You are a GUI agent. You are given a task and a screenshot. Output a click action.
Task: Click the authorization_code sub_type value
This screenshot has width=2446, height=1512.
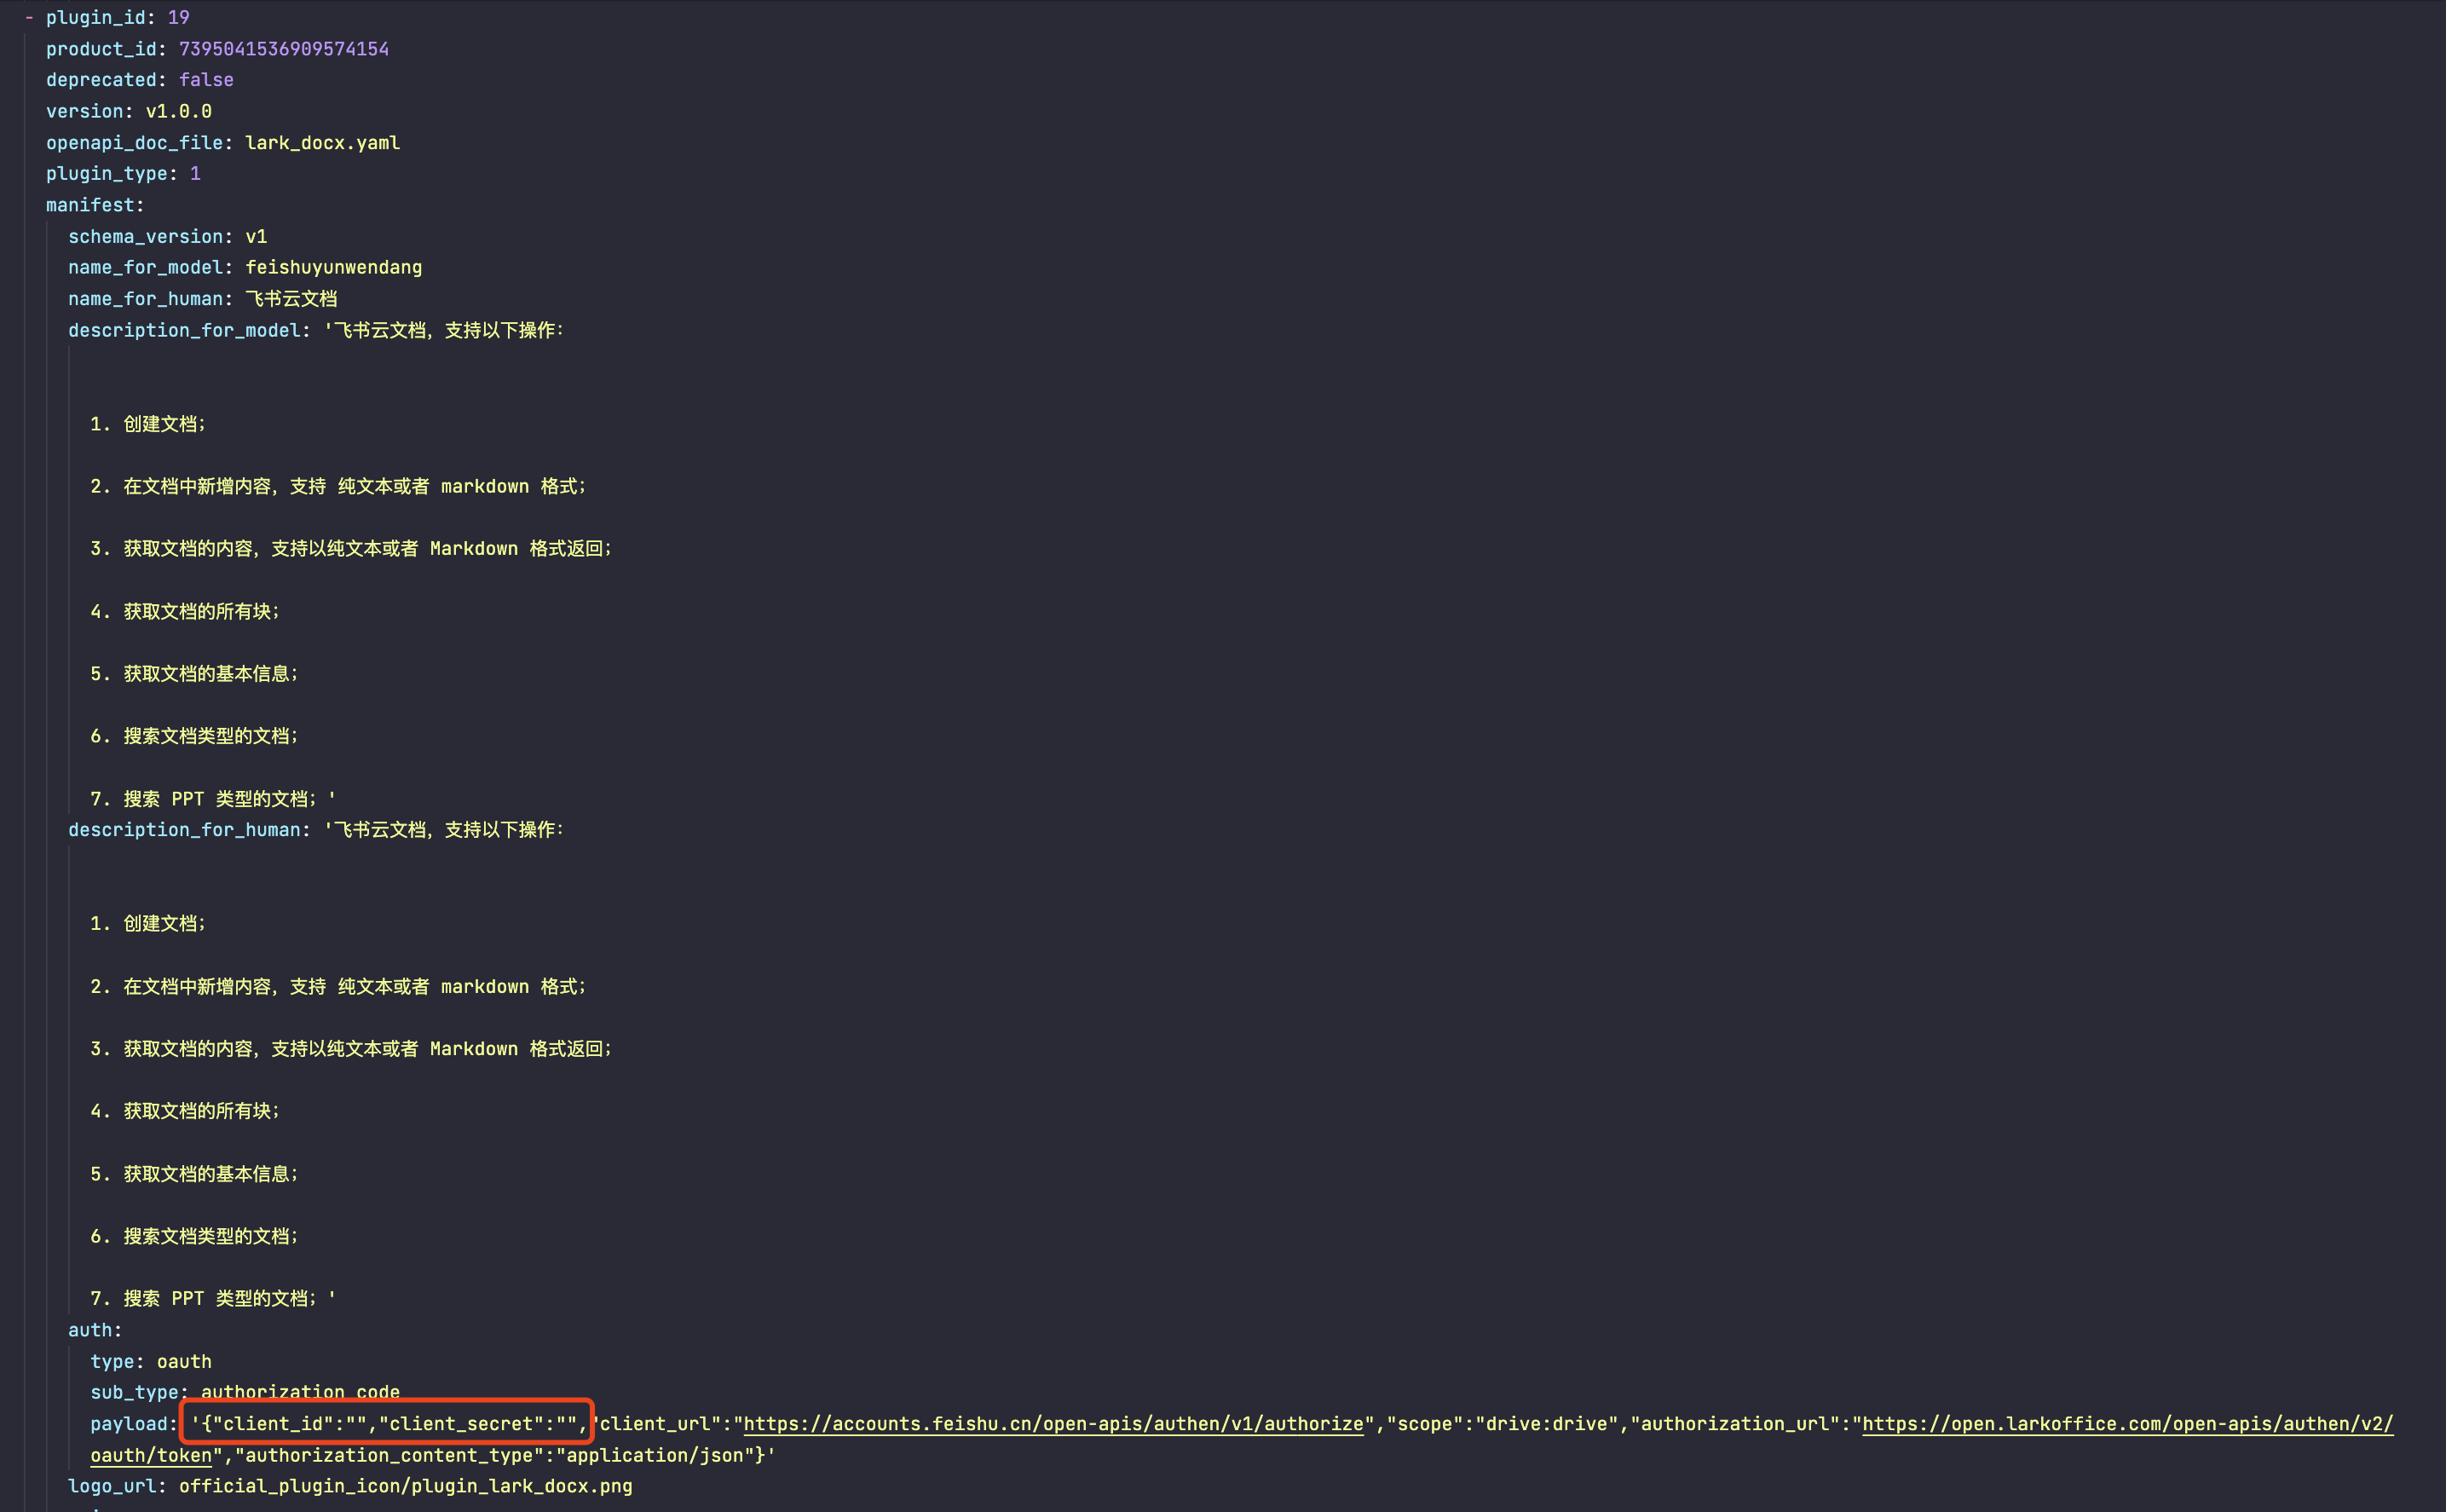click(x=300, y=1392)
